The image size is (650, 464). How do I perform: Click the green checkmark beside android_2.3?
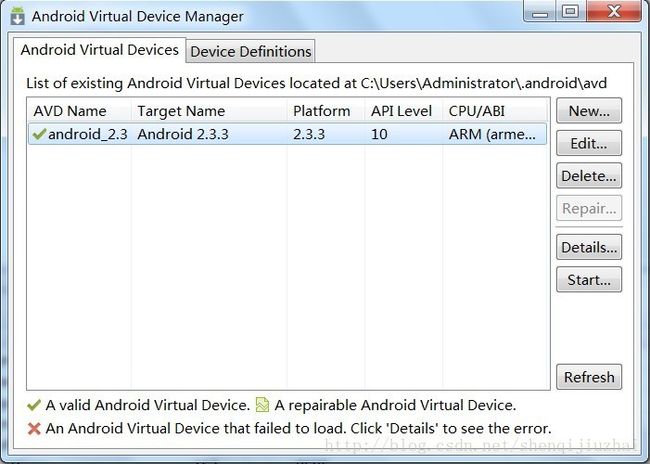coord(39,134)
